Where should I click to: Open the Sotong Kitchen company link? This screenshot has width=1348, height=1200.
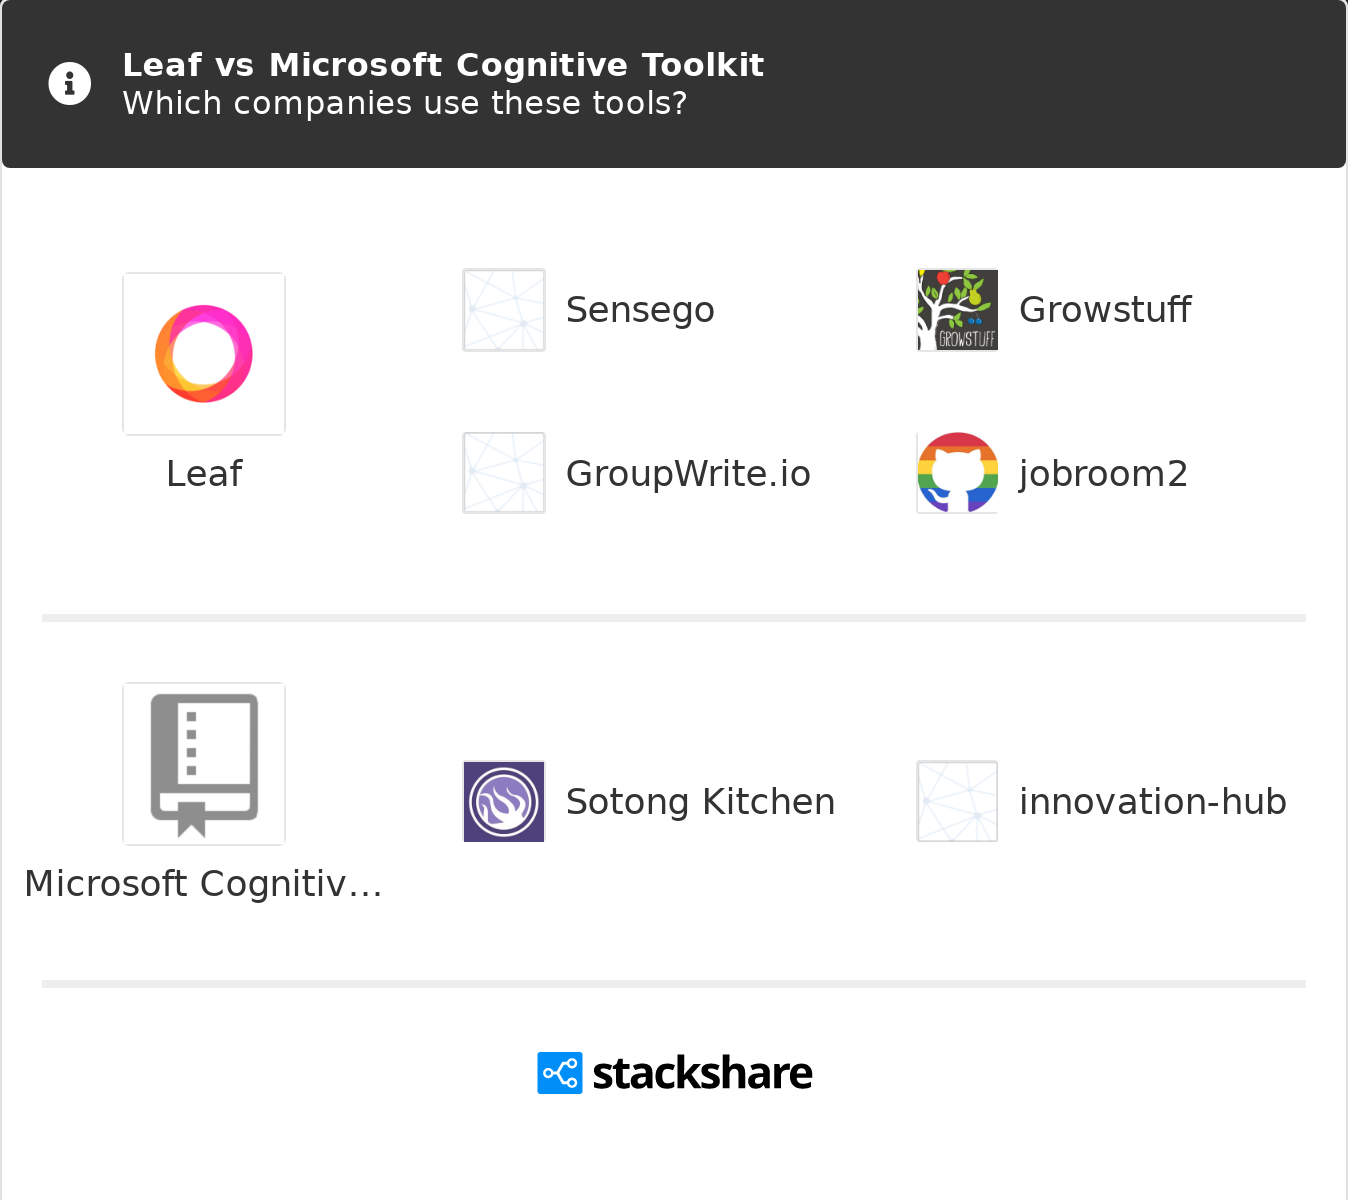click(700, 802)
